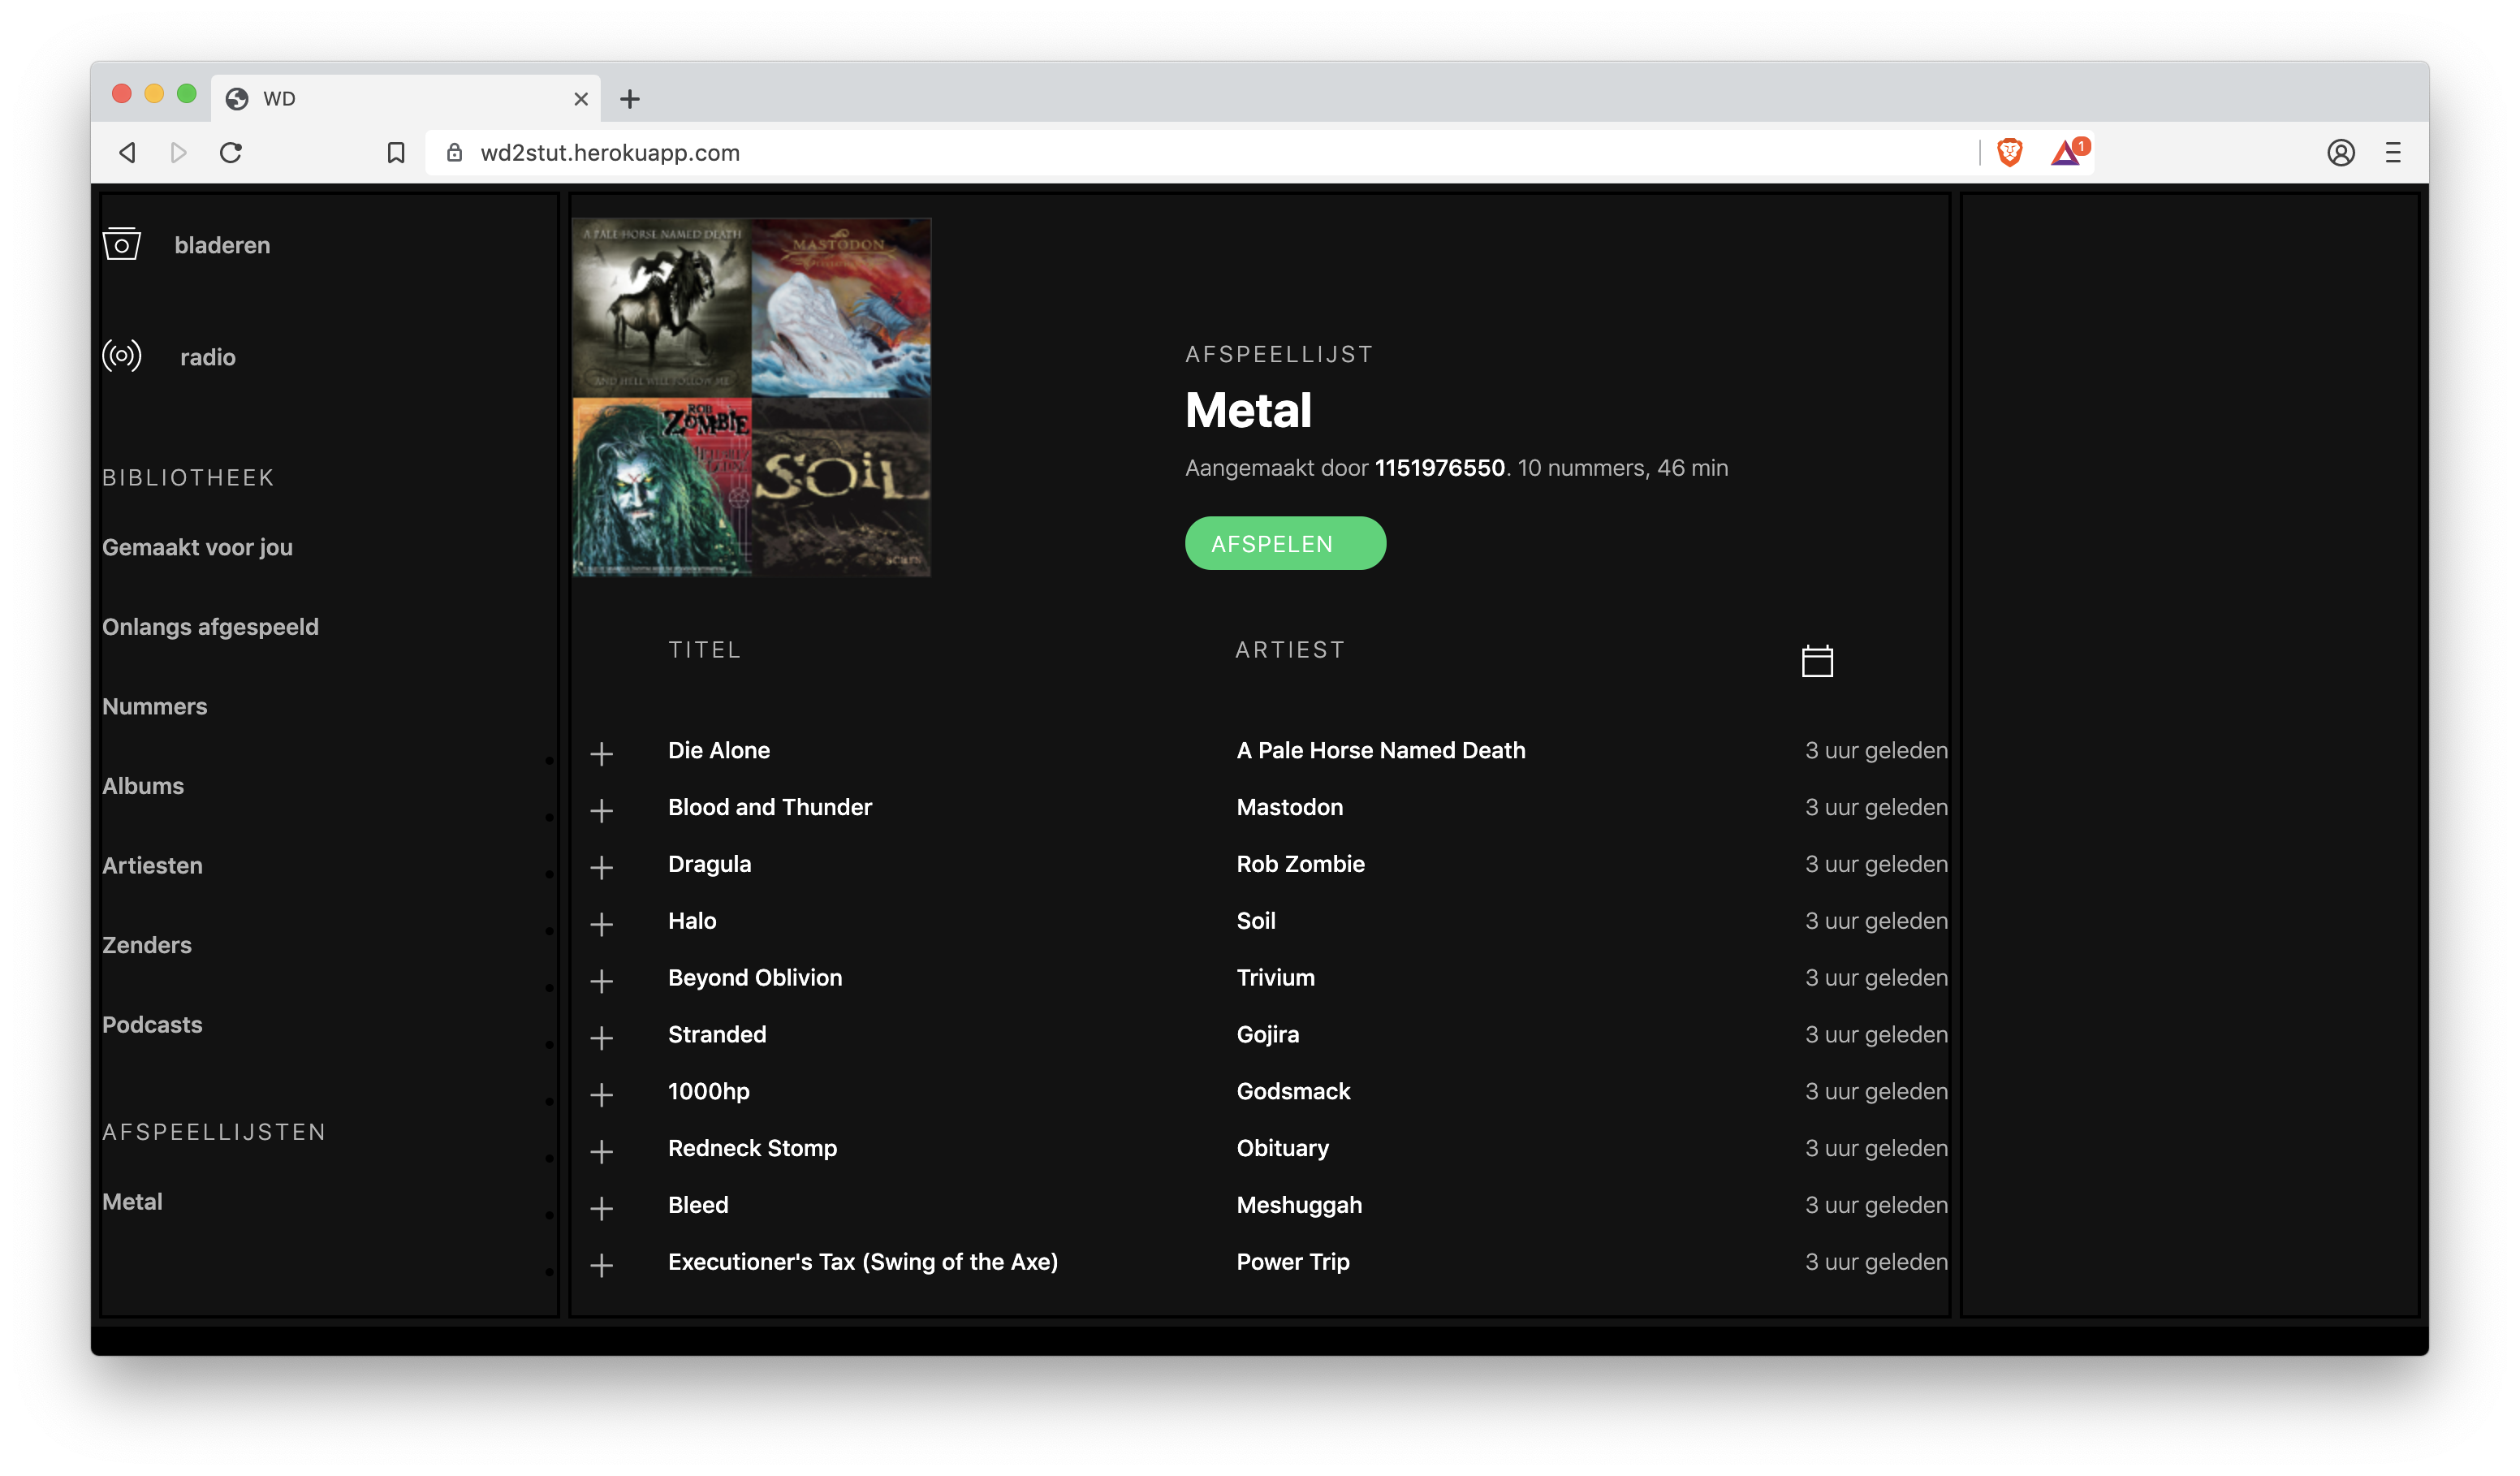Click the bladeren browse icon
The image size is (2520, 1476).
click(122, 244)
